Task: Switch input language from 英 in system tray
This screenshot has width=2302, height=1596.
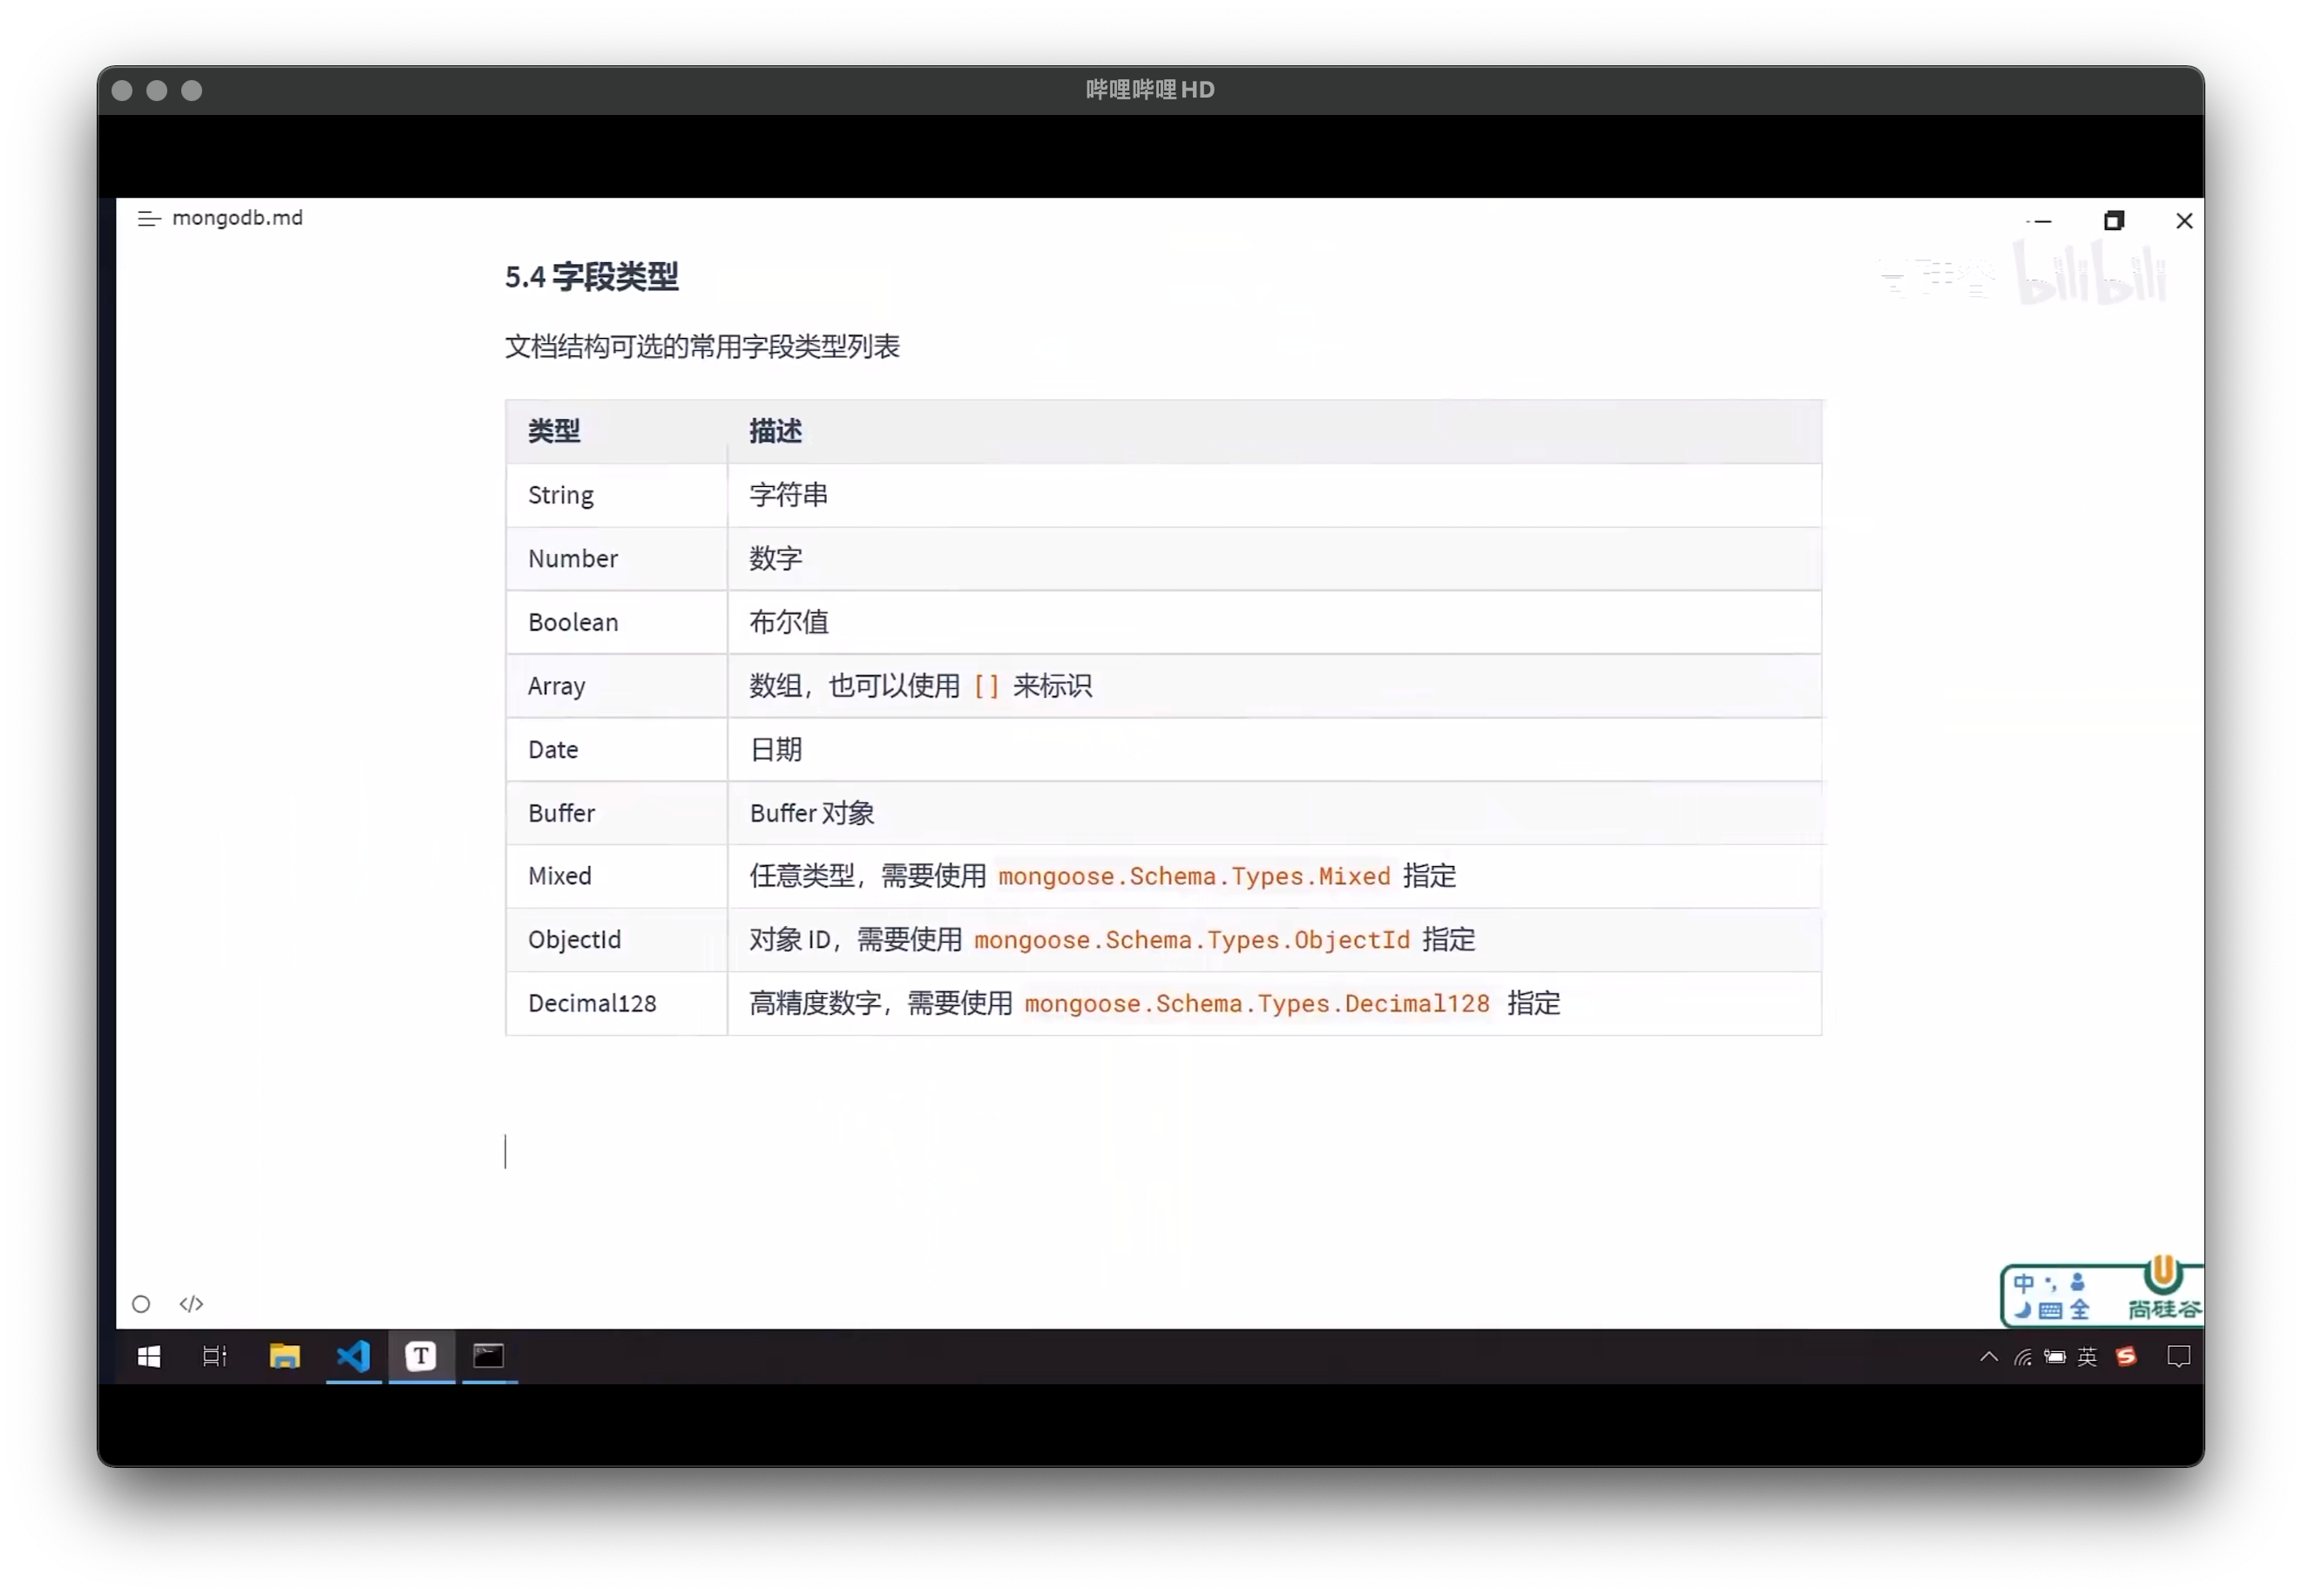Action: [x=2088, y=1357]
